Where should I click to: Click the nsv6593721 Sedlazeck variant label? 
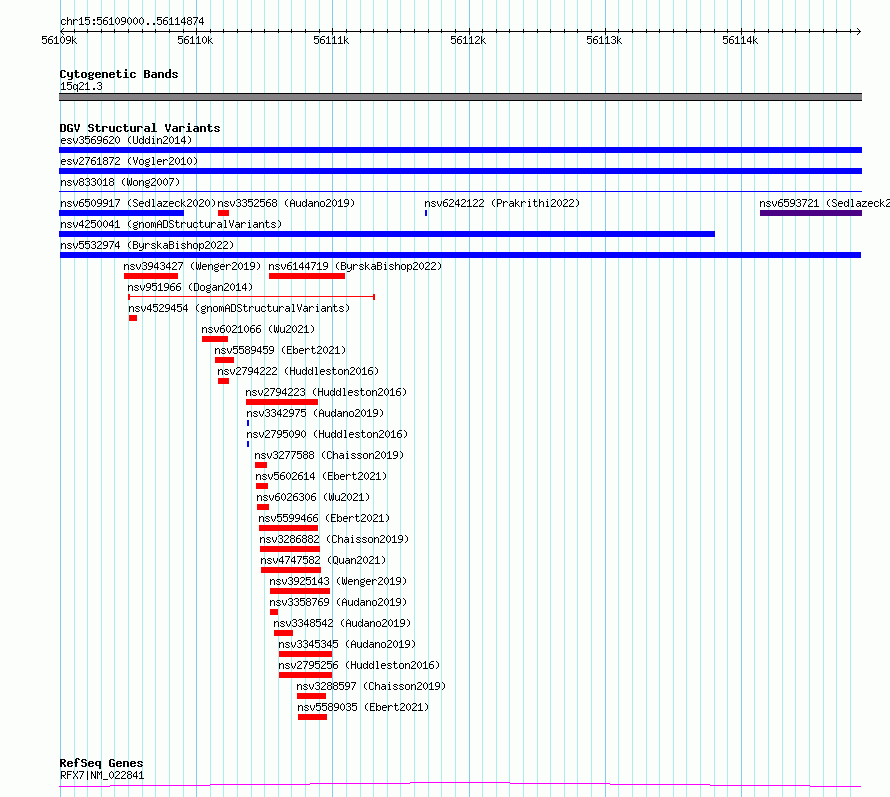click(x=824, y=203)
